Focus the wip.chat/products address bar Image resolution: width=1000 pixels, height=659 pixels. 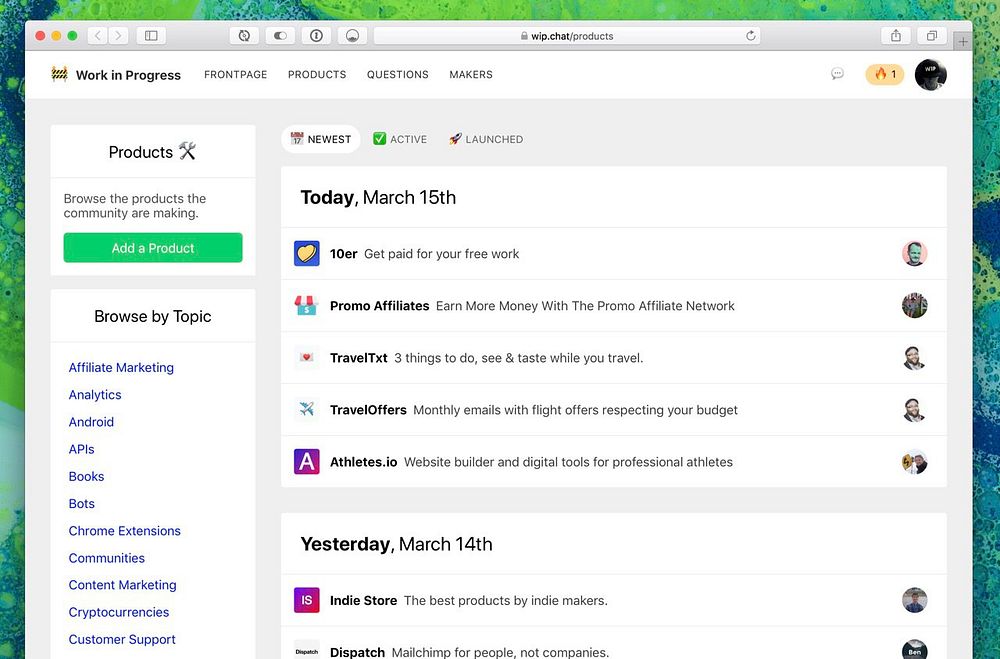point(566,36)
